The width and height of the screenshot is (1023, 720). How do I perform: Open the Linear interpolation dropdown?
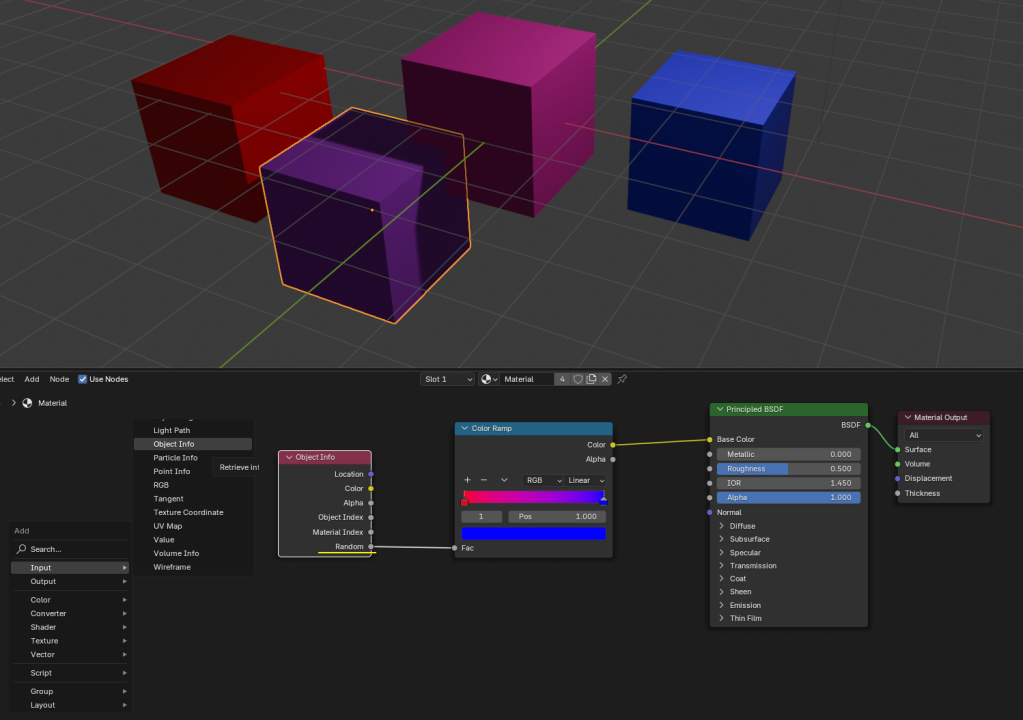tap(587, 480)
